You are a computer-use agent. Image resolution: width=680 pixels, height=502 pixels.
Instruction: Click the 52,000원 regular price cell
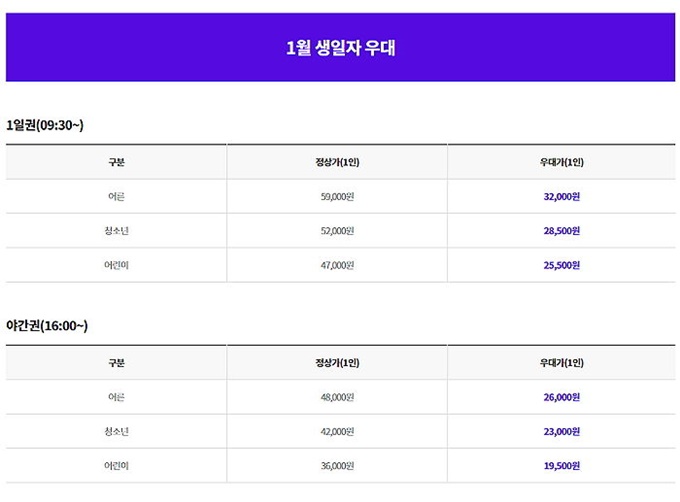pyautogui.click(x=337, y=231)
